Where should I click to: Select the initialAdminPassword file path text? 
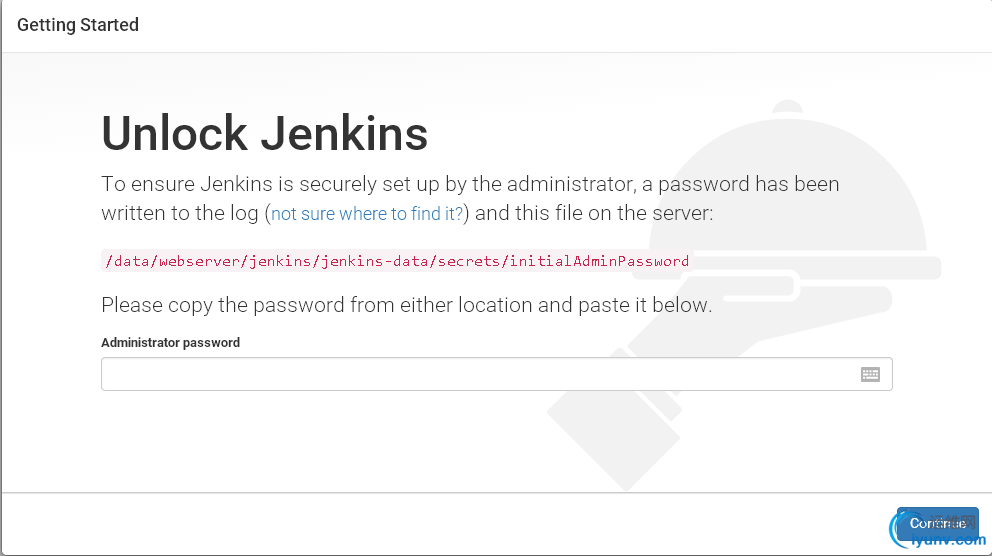click(397, 261)
